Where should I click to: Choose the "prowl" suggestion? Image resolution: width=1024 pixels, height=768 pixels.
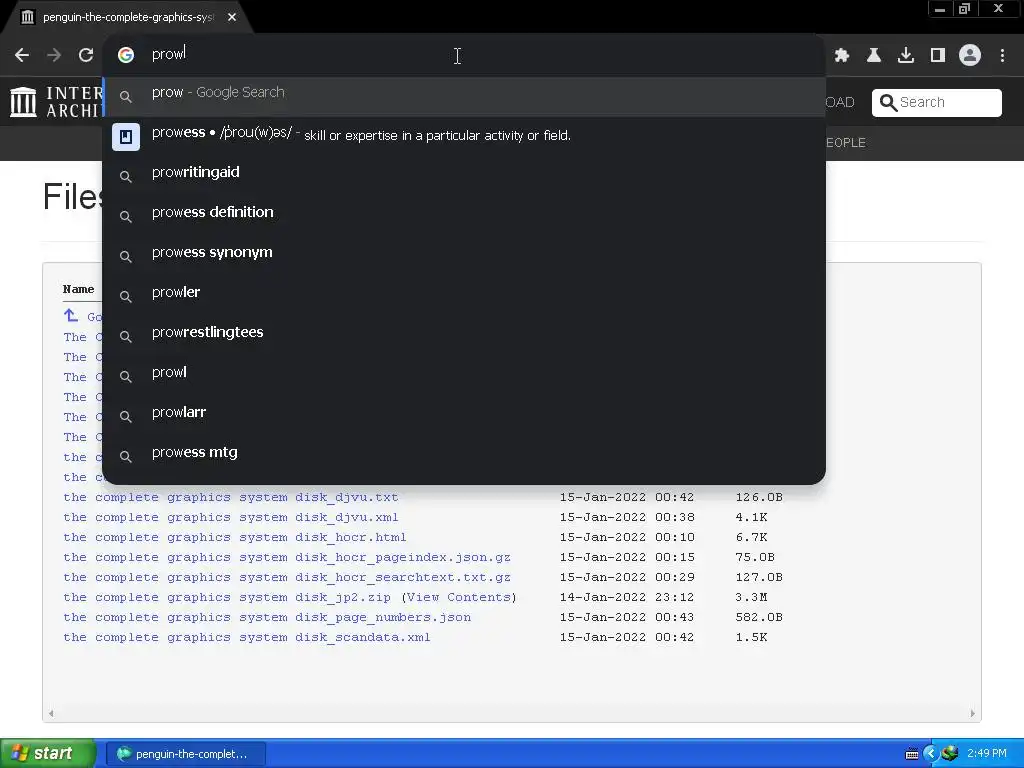(x=464, y=377)
